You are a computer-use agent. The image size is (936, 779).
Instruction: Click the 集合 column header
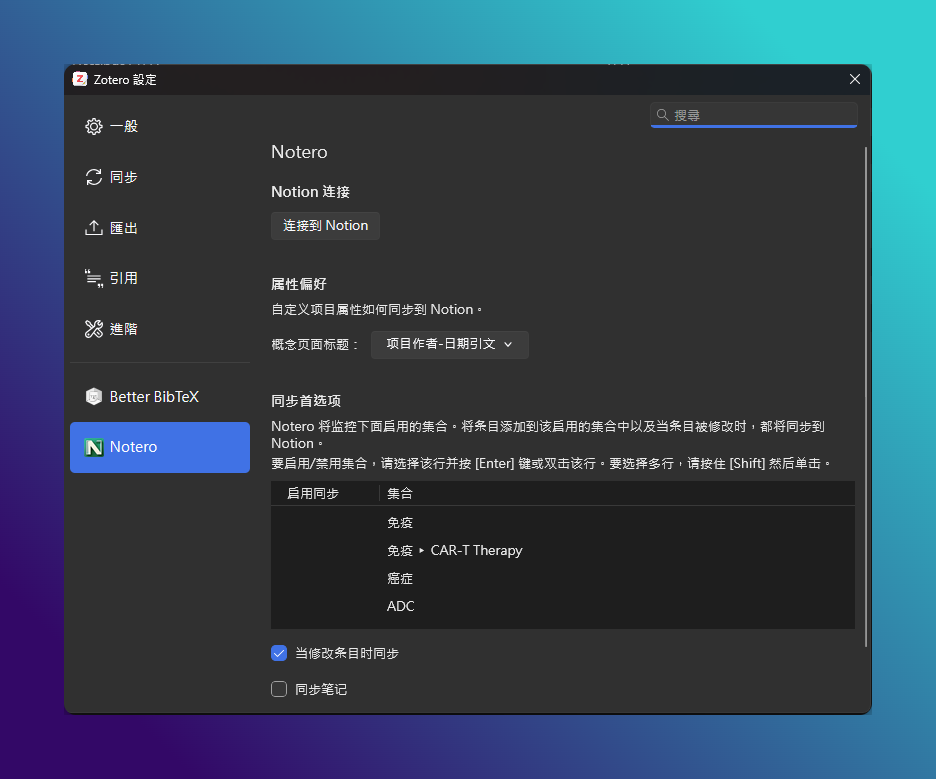pyautogui.click(x=617, y=494)
